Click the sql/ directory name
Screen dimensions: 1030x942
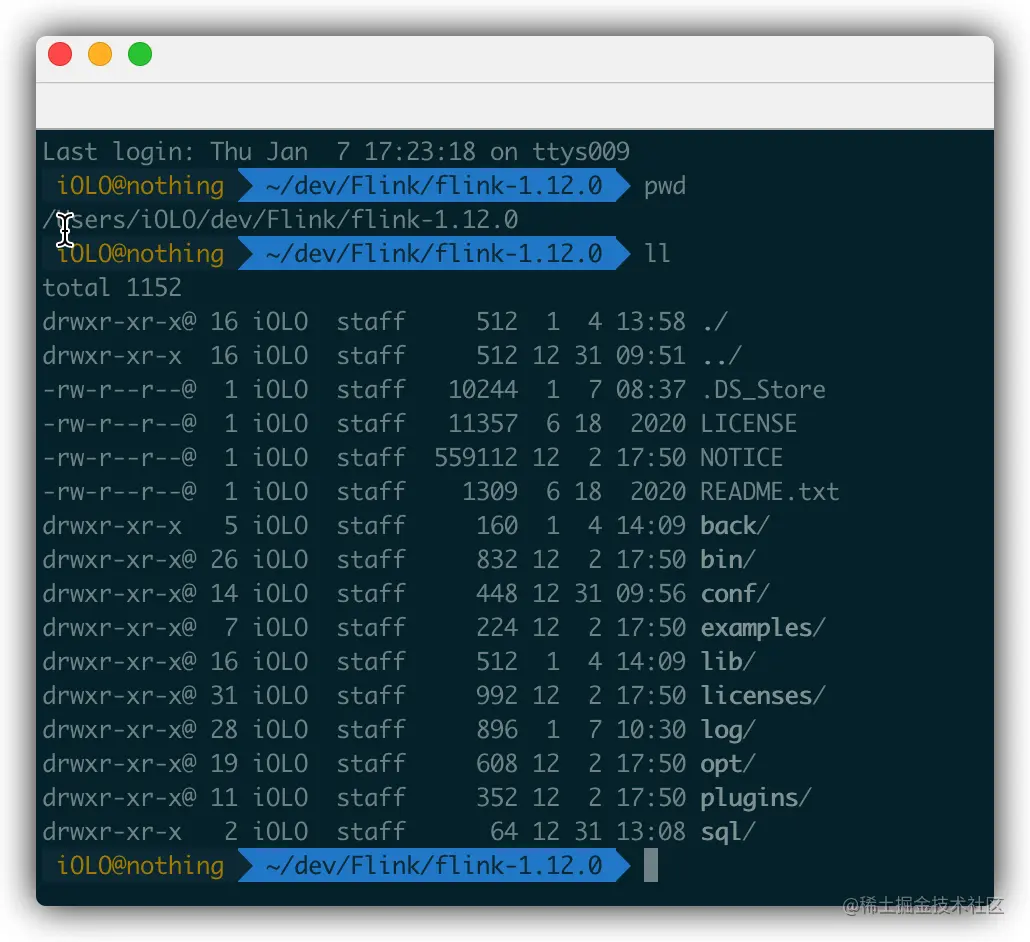tap(728, 833)
